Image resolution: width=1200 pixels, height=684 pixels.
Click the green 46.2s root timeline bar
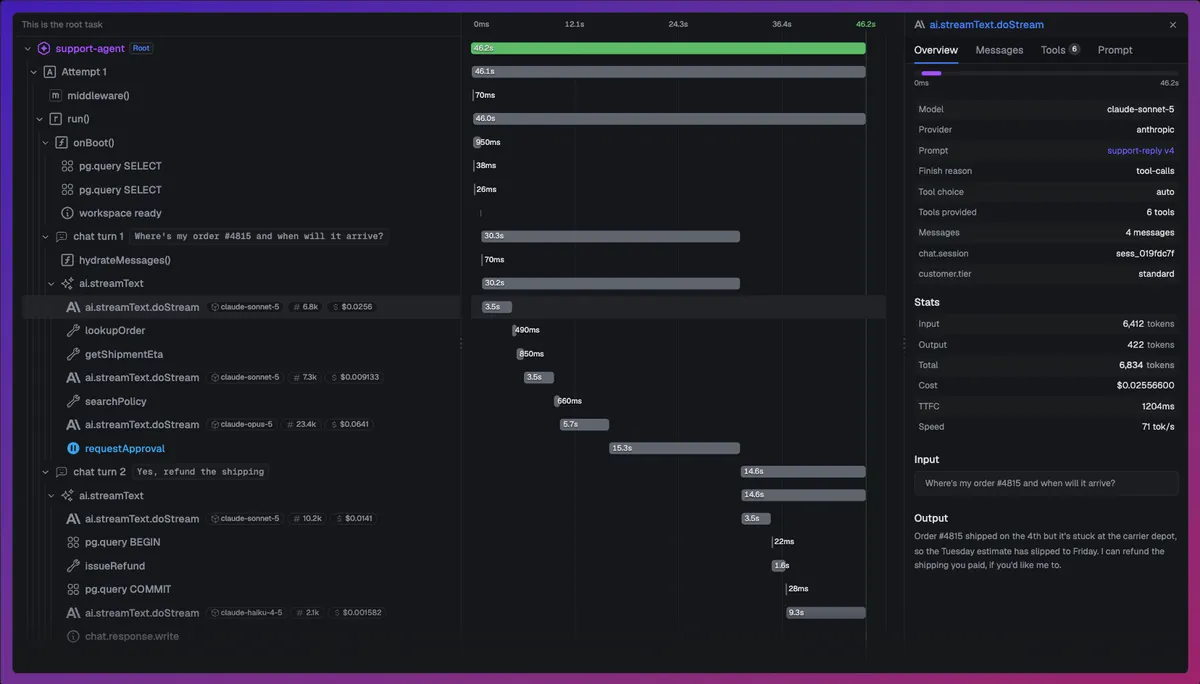668,48
